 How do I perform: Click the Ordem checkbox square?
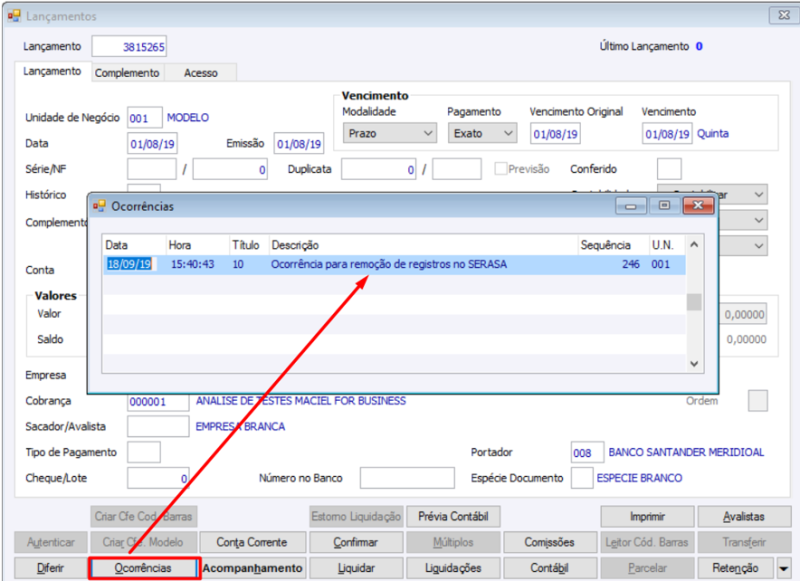pos(757,400)
